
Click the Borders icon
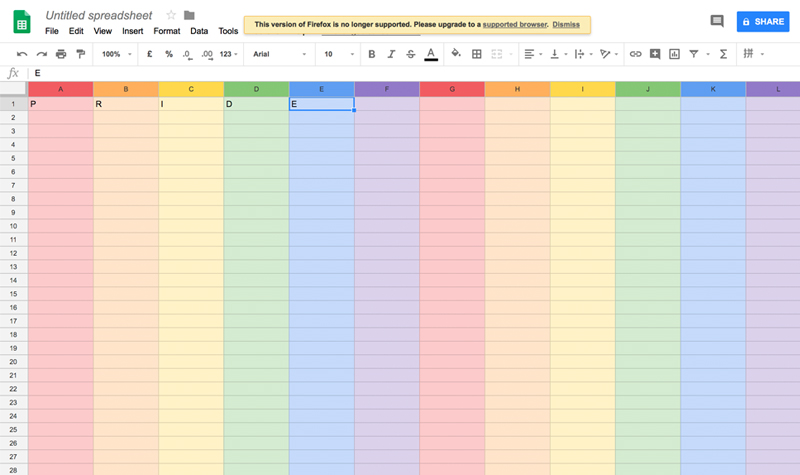point(477,54)
